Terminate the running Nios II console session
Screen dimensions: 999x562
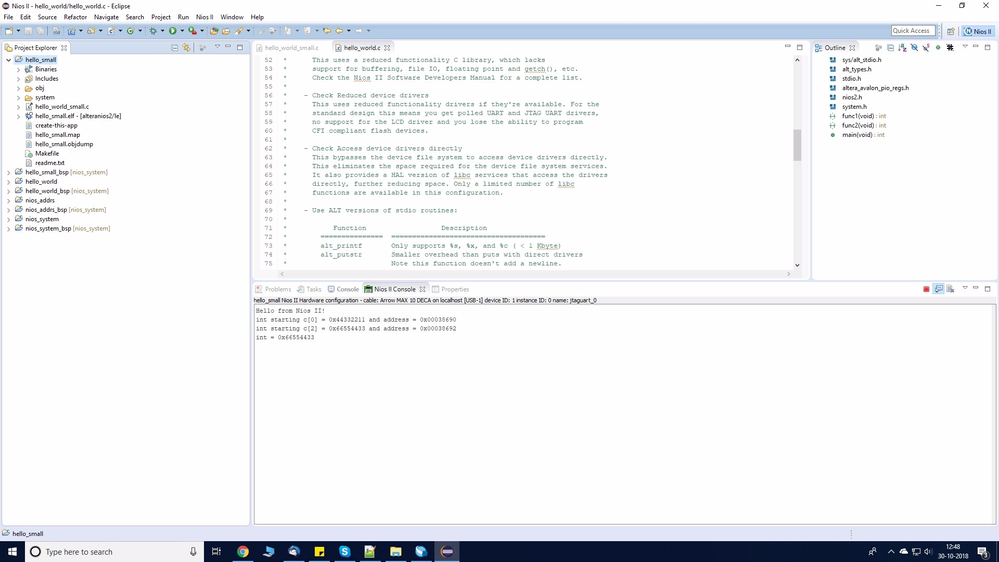926,289
